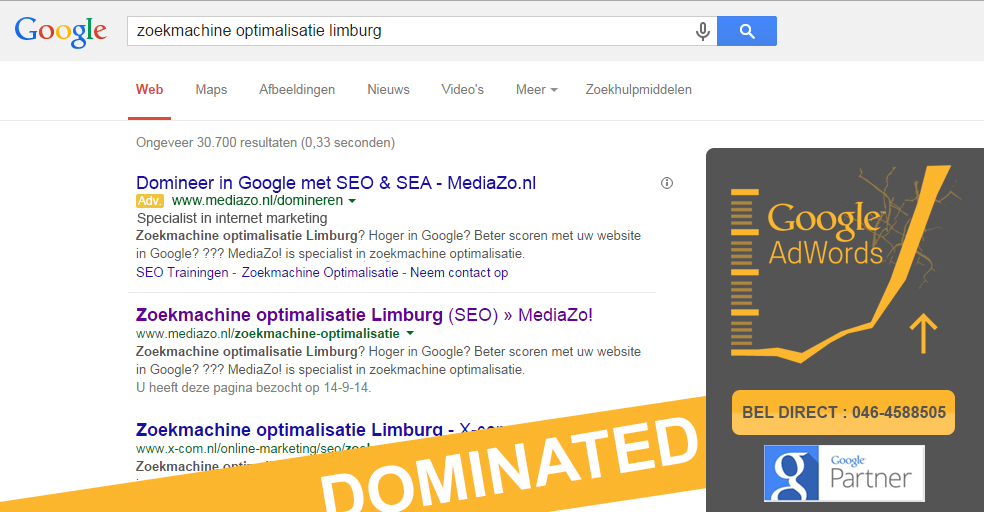Switch to the Afbeeldingen tab
Image resolution: width=984 pixels, height=512 pixels.
click(x=297, y=90)
